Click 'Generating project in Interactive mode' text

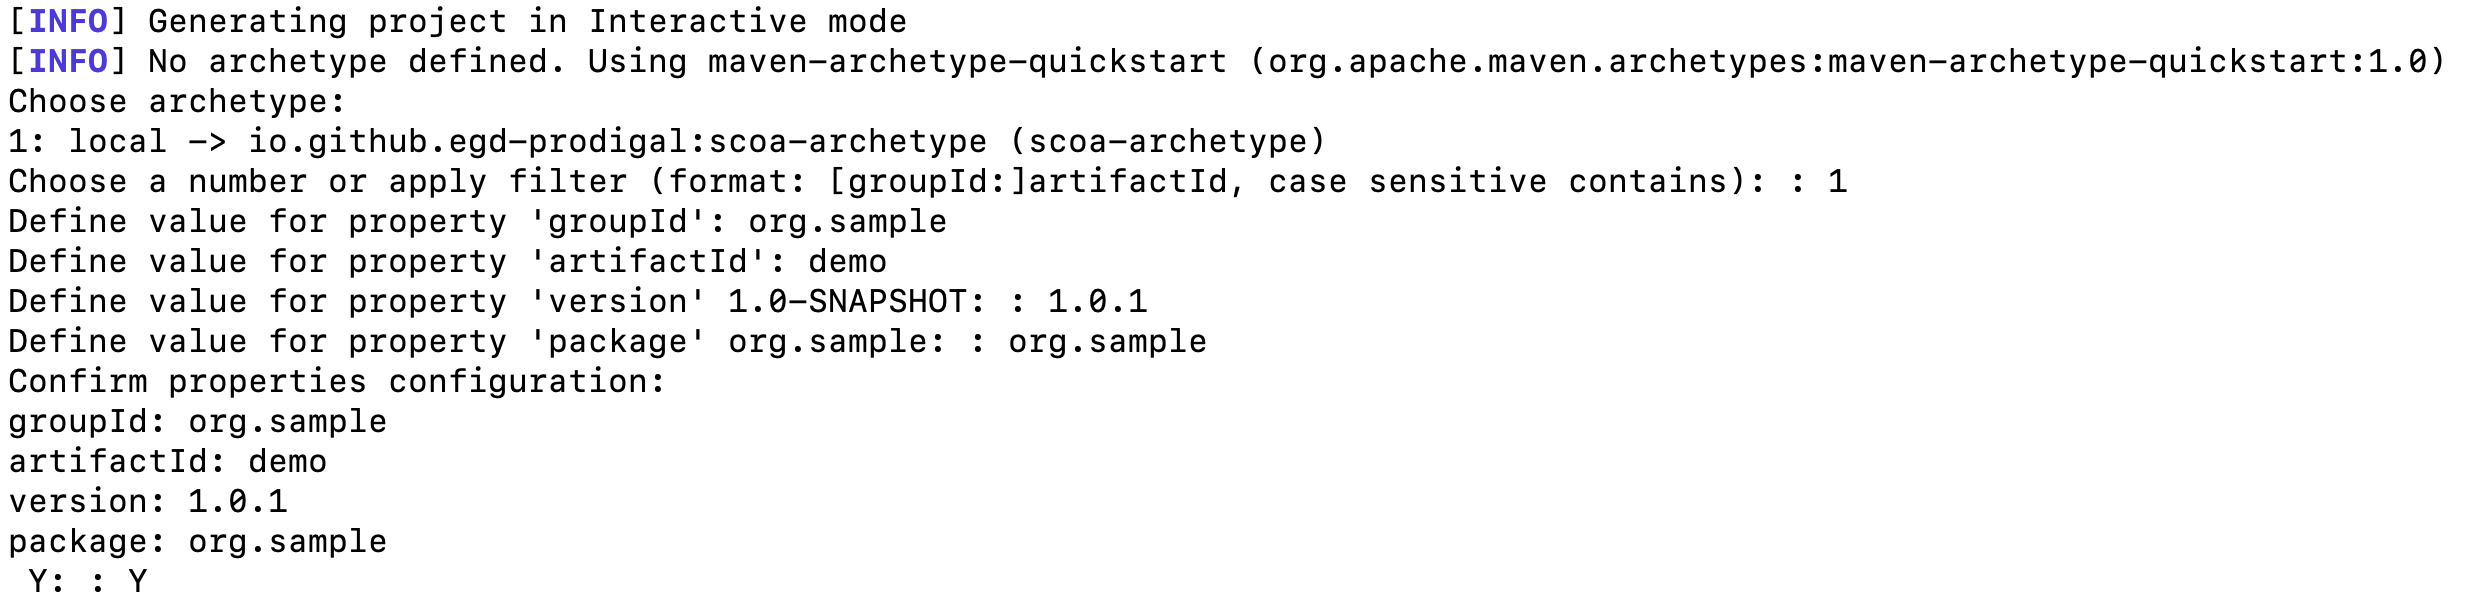point(527,21)
